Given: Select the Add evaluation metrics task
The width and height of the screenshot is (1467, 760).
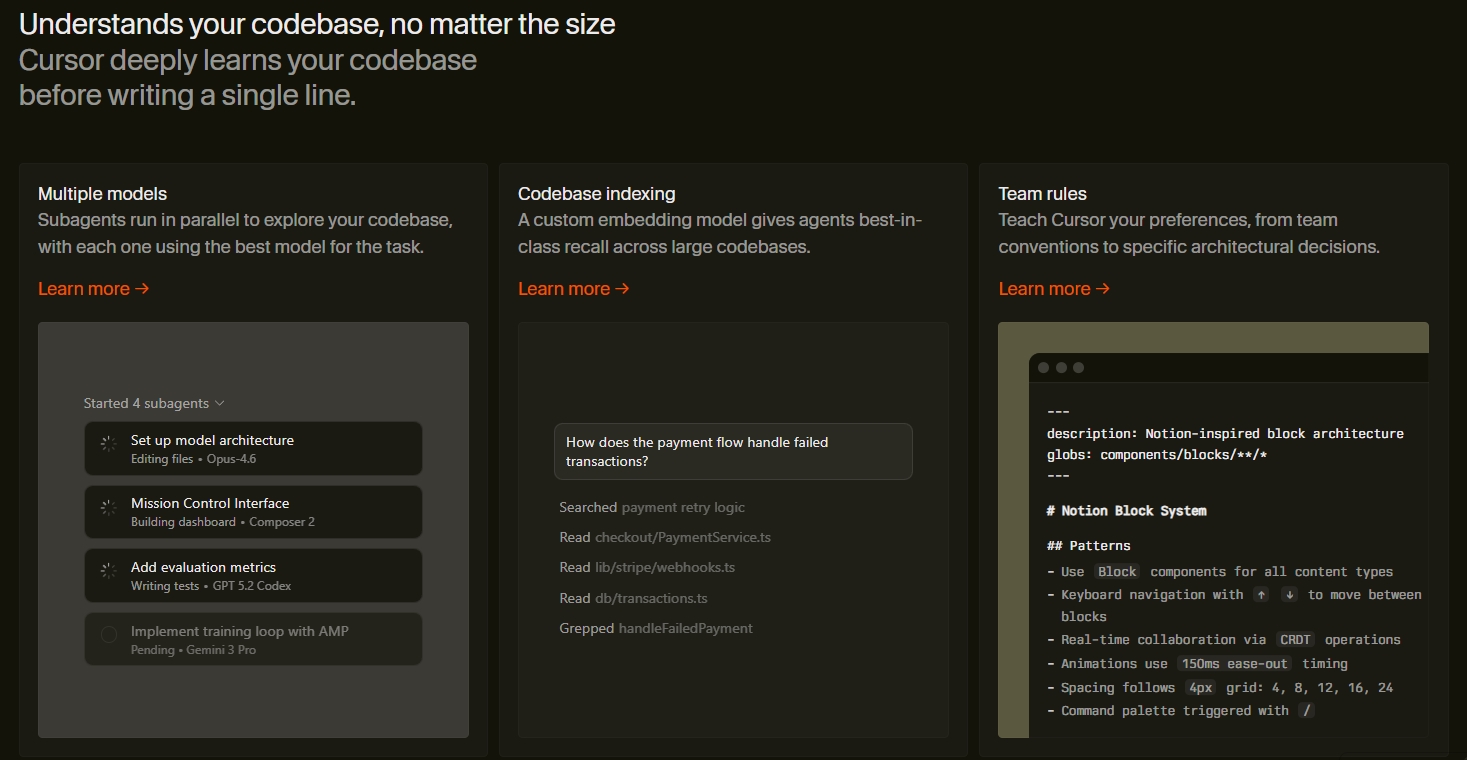Looking at the screenshot, I should click(x=253, y=575).
